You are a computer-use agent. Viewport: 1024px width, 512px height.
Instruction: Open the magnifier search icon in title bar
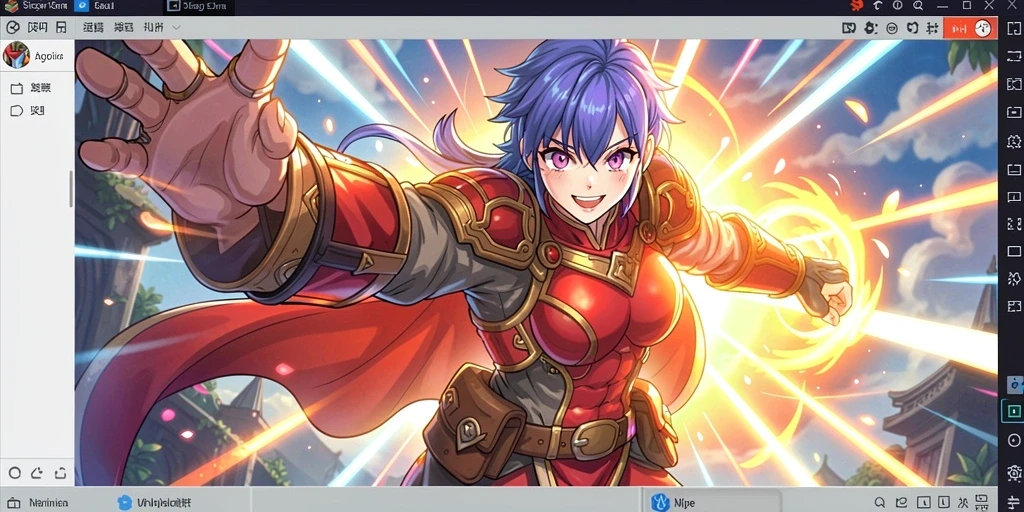[x=918, y=5]
